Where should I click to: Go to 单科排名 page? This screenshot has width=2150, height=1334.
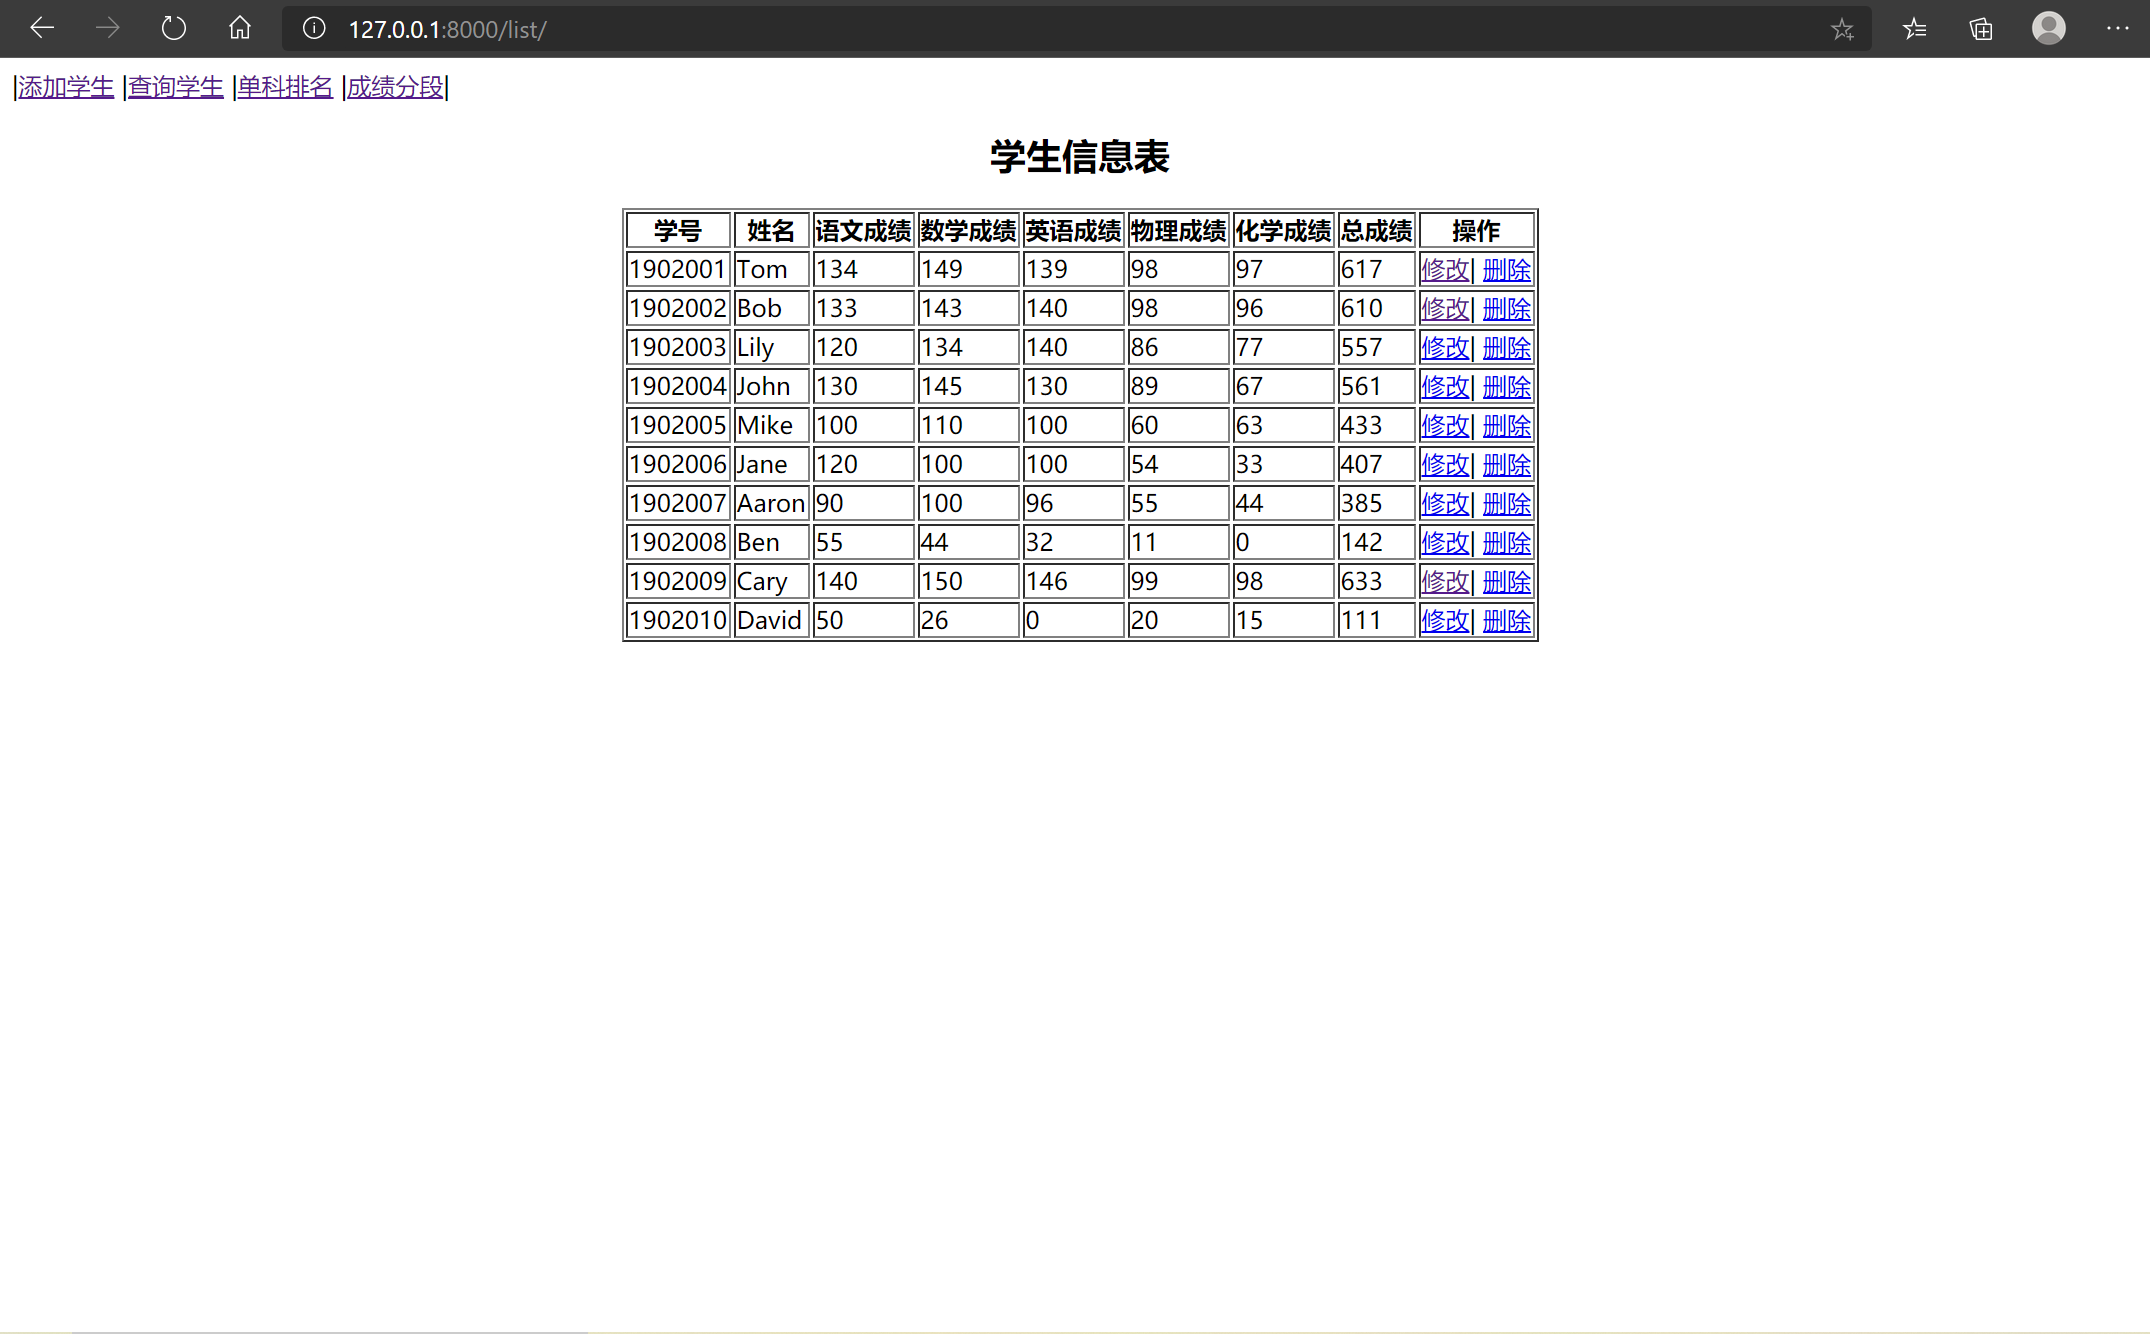tap(285, 87)
